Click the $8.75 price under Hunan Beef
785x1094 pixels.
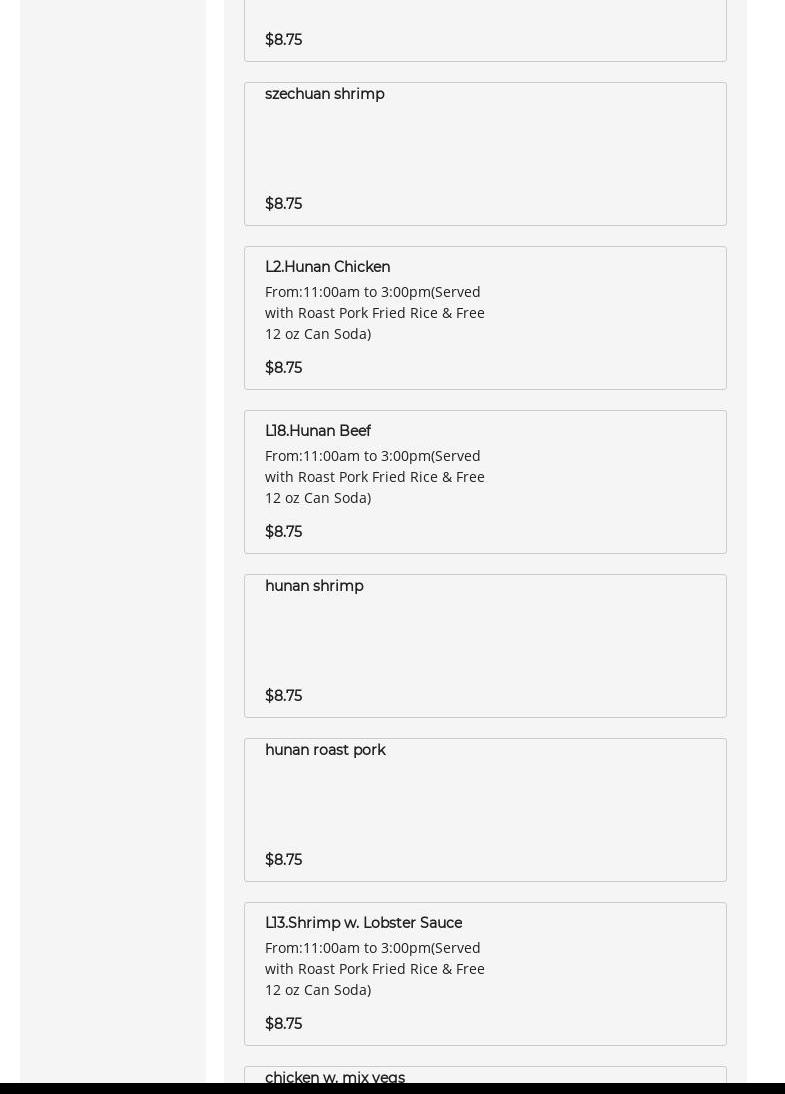point(283,532)
